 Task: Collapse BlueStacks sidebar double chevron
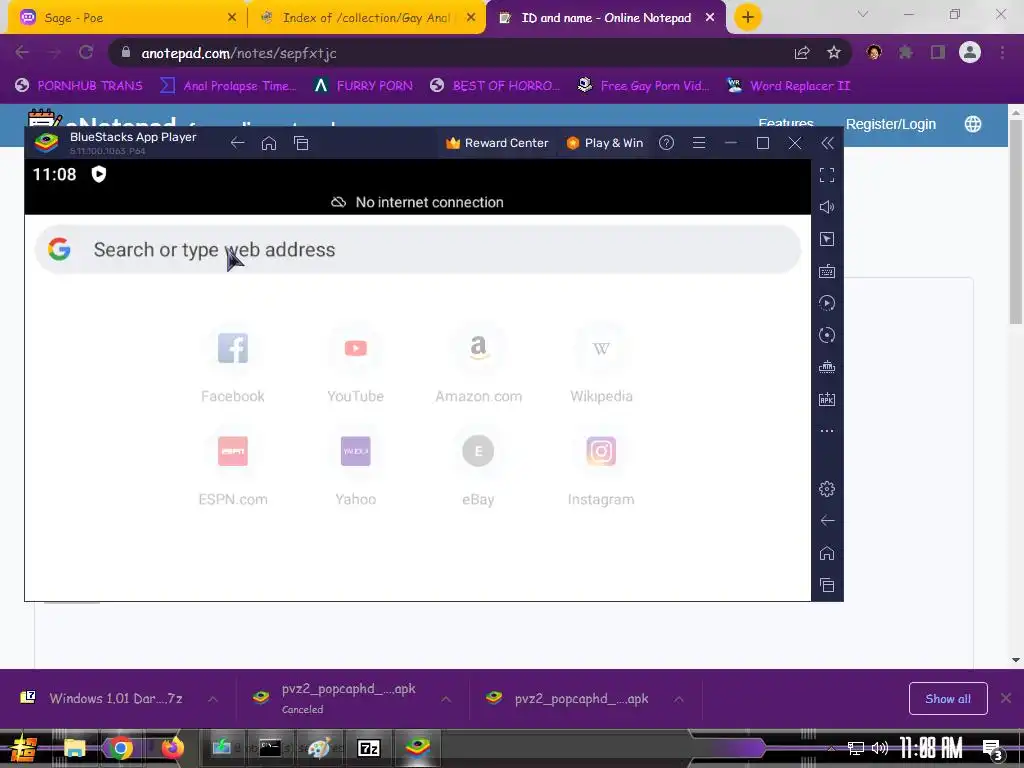827,143
